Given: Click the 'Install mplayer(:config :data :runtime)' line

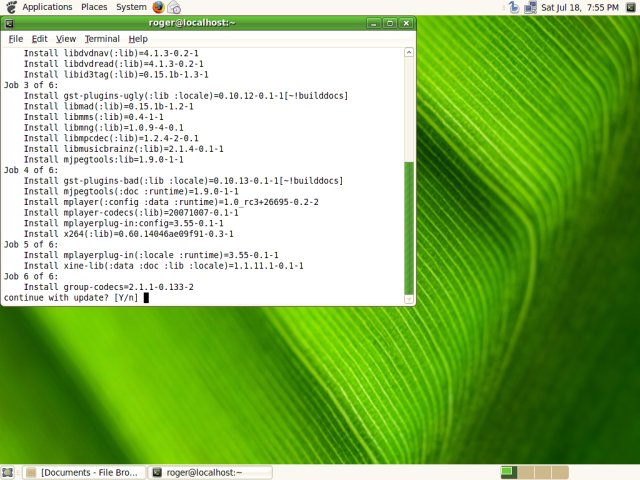Looking at the screenshot, I should (x=171, y=202).
